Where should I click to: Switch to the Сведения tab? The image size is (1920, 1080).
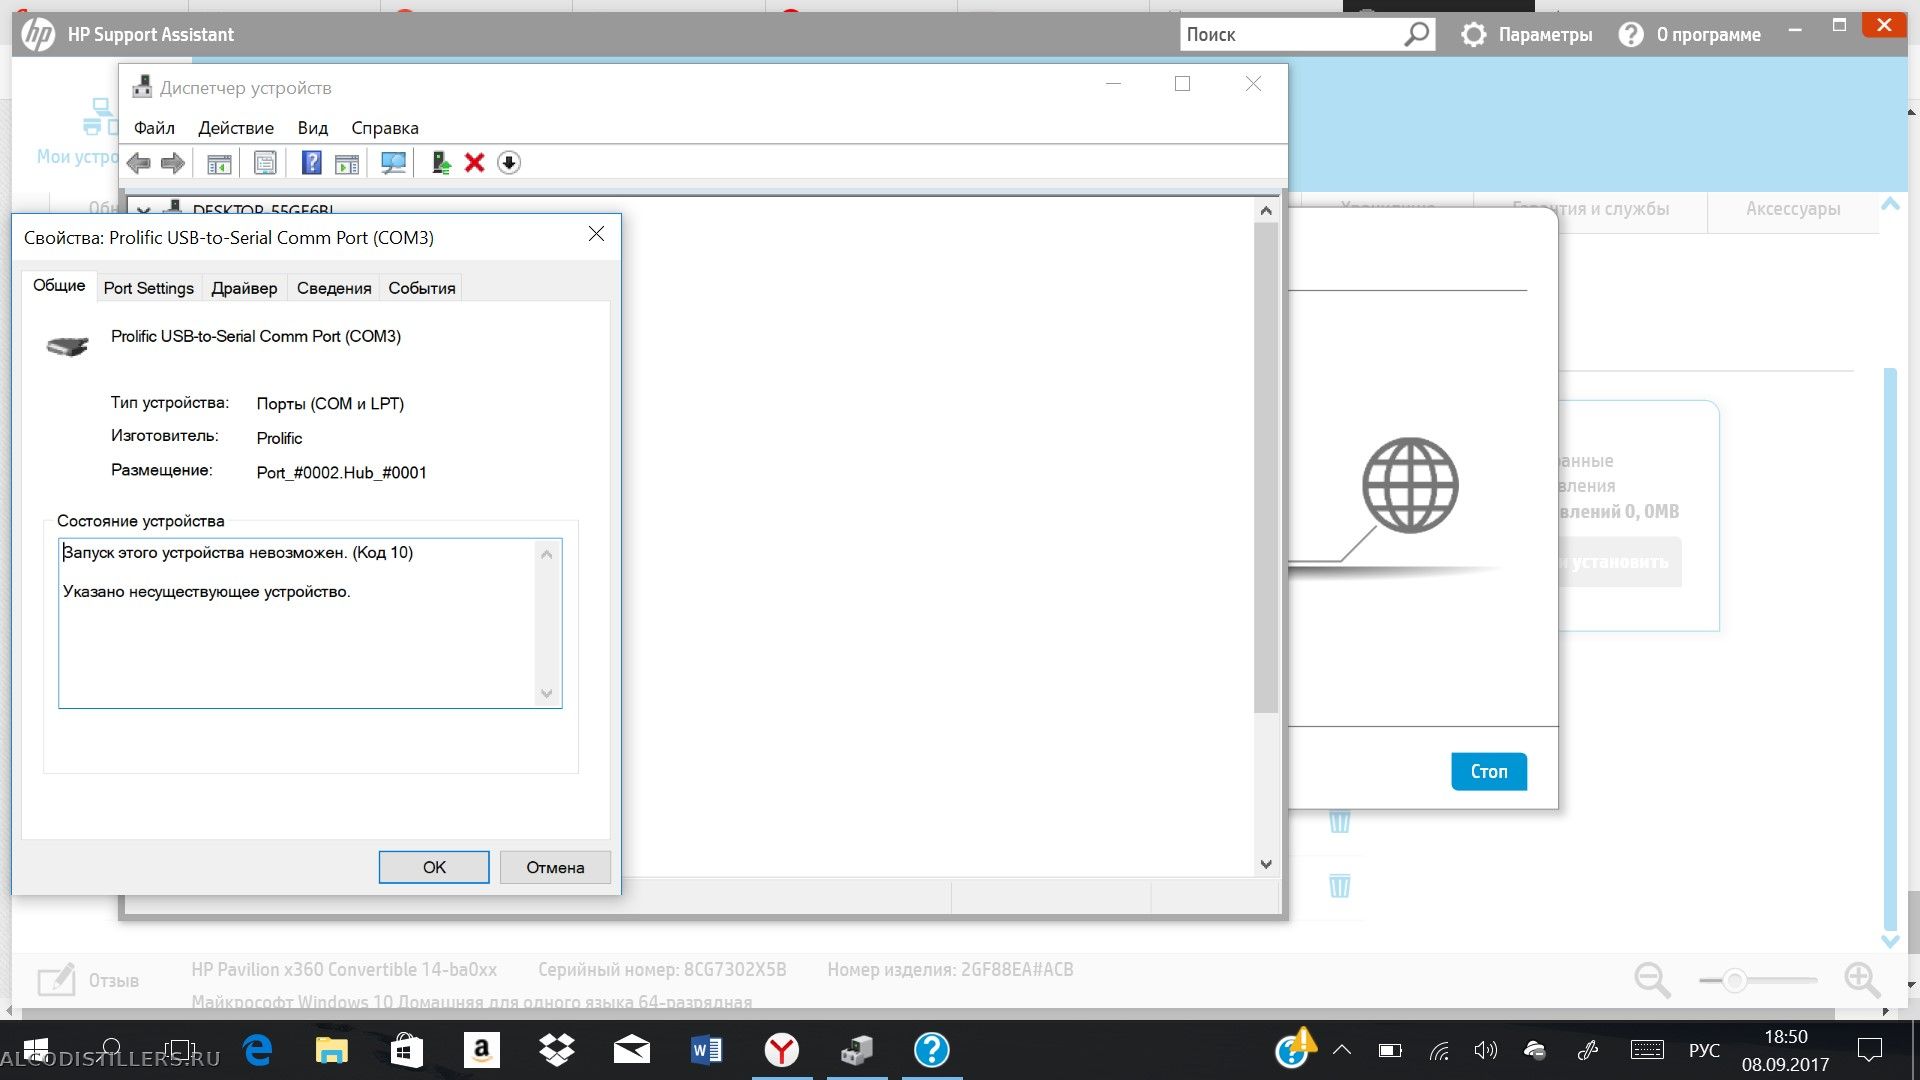(x=334, y=288)
